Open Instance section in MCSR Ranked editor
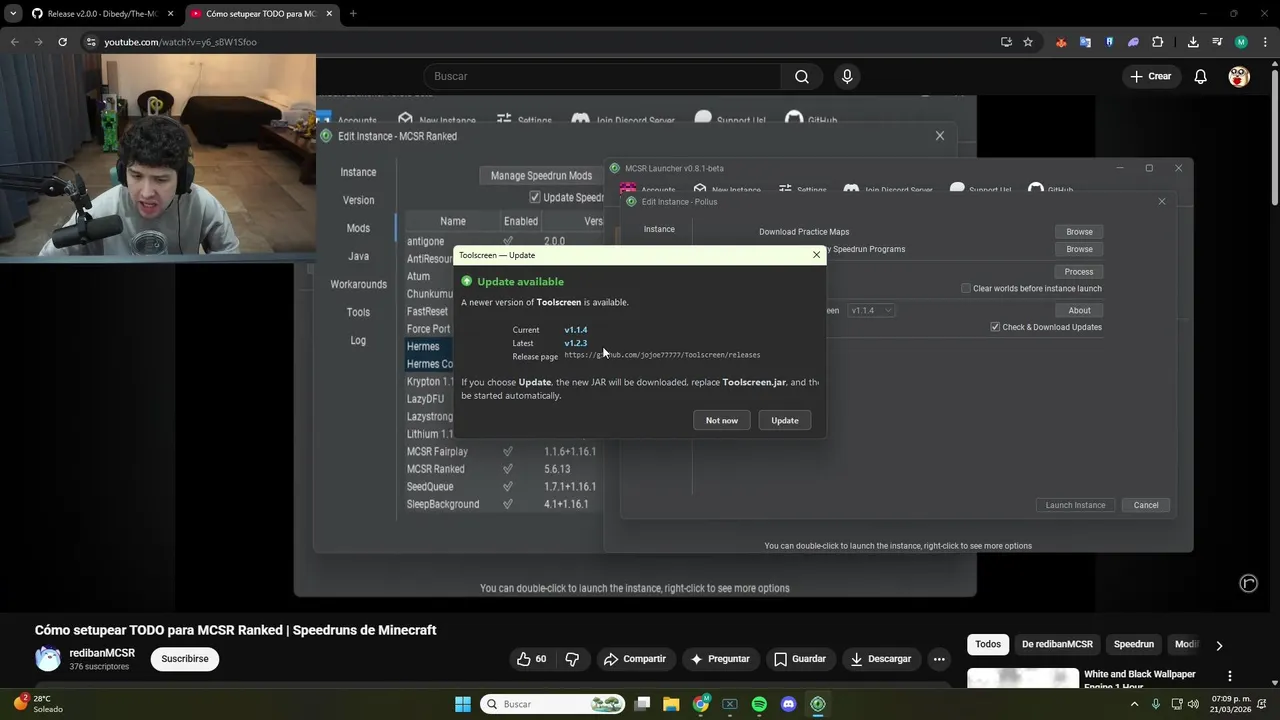Screen dimensions: 1280x720 click(x=358, y=172)
